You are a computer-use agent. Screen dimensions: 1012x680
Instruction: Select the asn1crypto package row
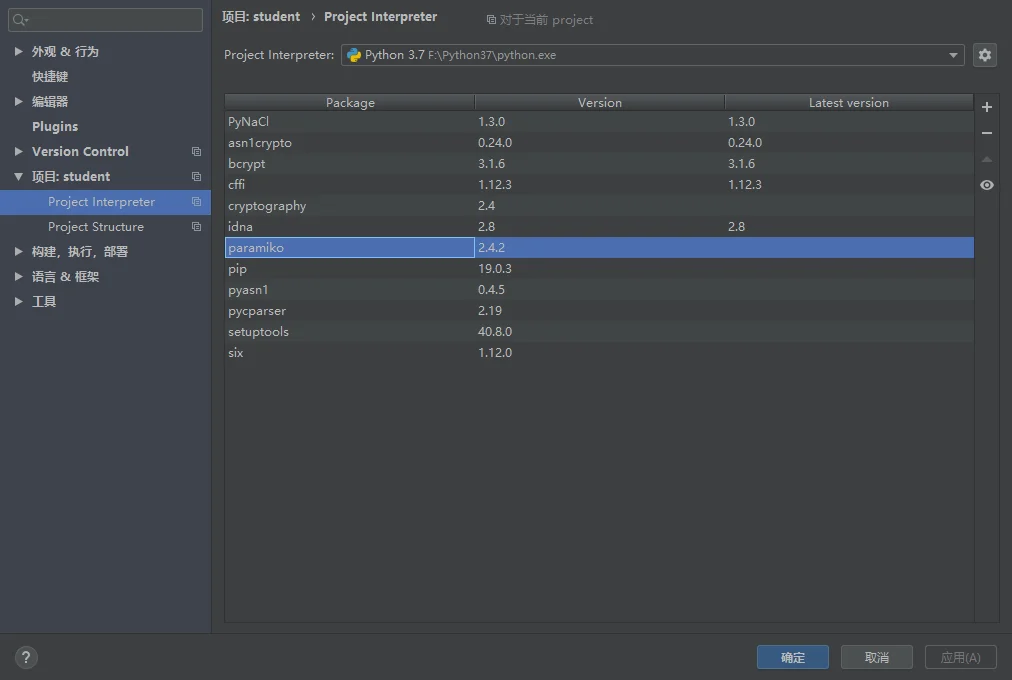coord(599,143)
